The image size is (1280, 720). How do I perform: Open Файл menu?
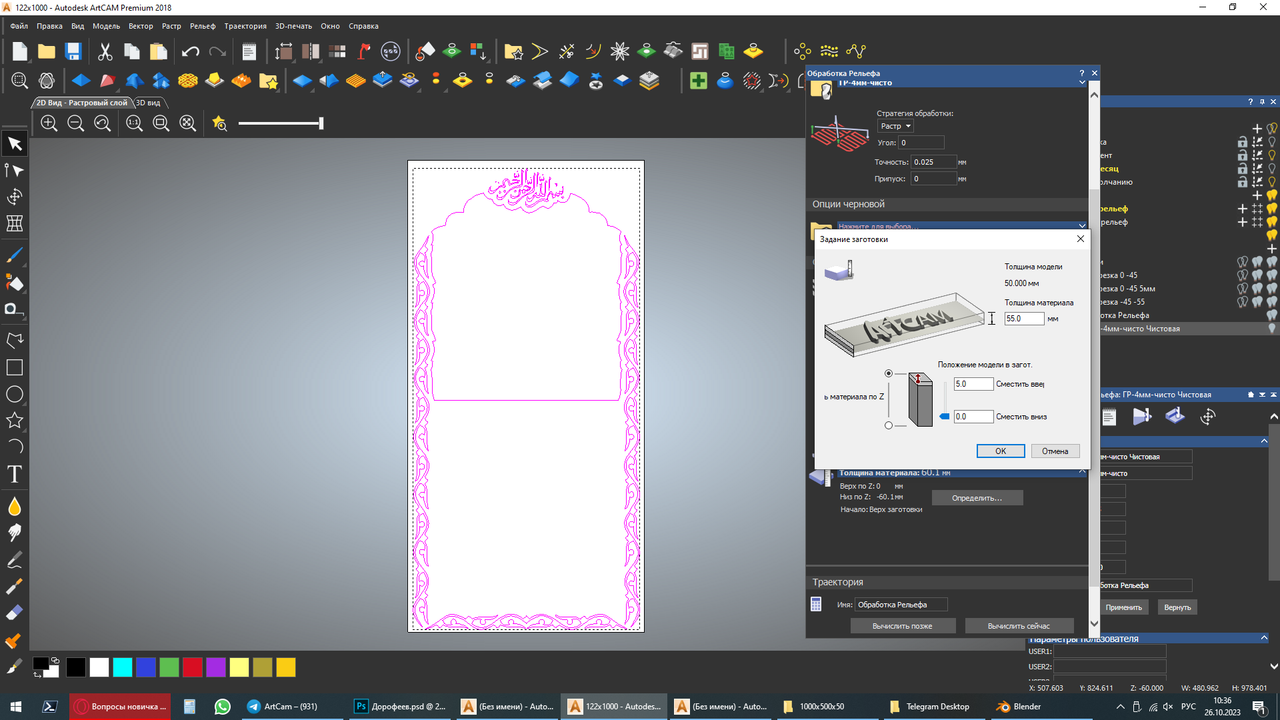18,26
